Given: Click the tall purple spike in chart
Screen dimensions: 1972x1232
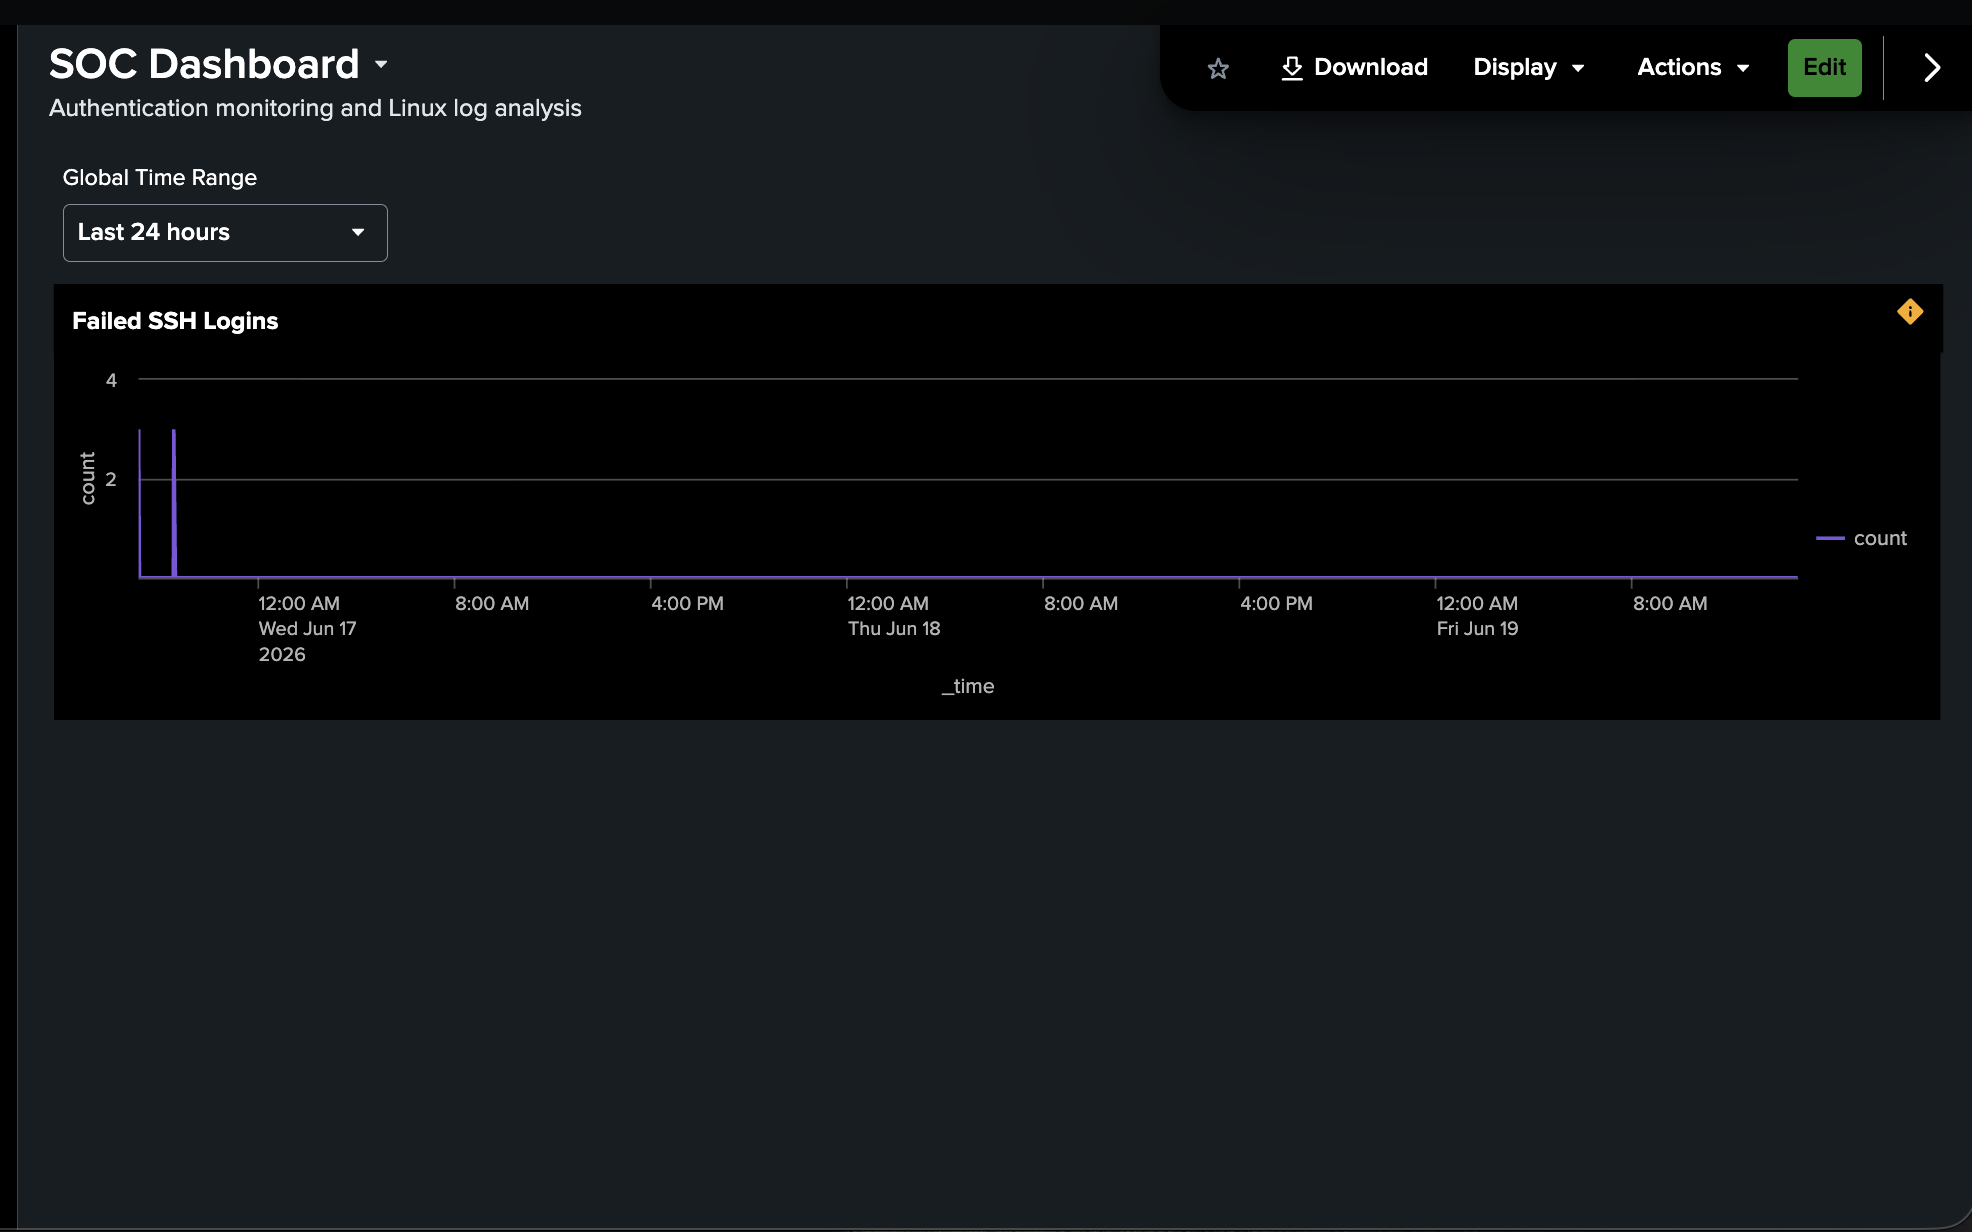Looking at the screenshot, I should pyautogui.click(x=174, y=503).
